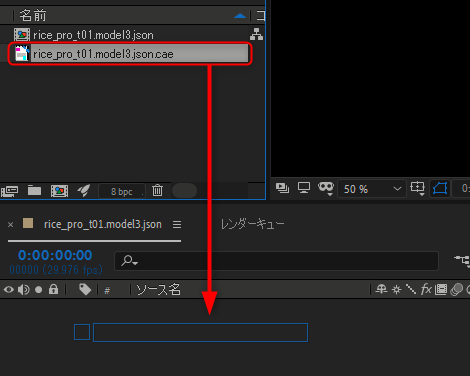Create a new folder in project panel

34,191
